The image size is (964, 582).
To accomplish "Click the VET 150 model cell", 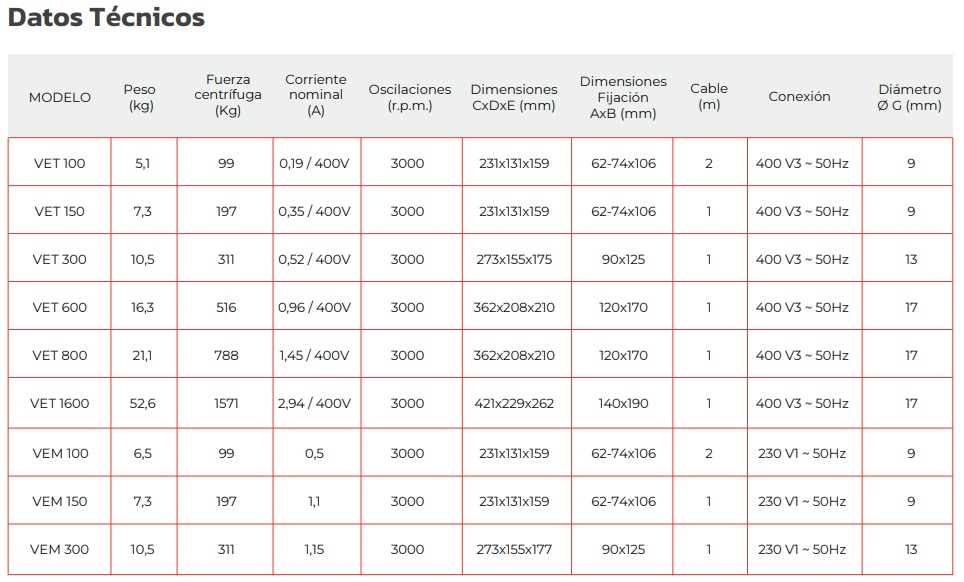I will 60,211.
